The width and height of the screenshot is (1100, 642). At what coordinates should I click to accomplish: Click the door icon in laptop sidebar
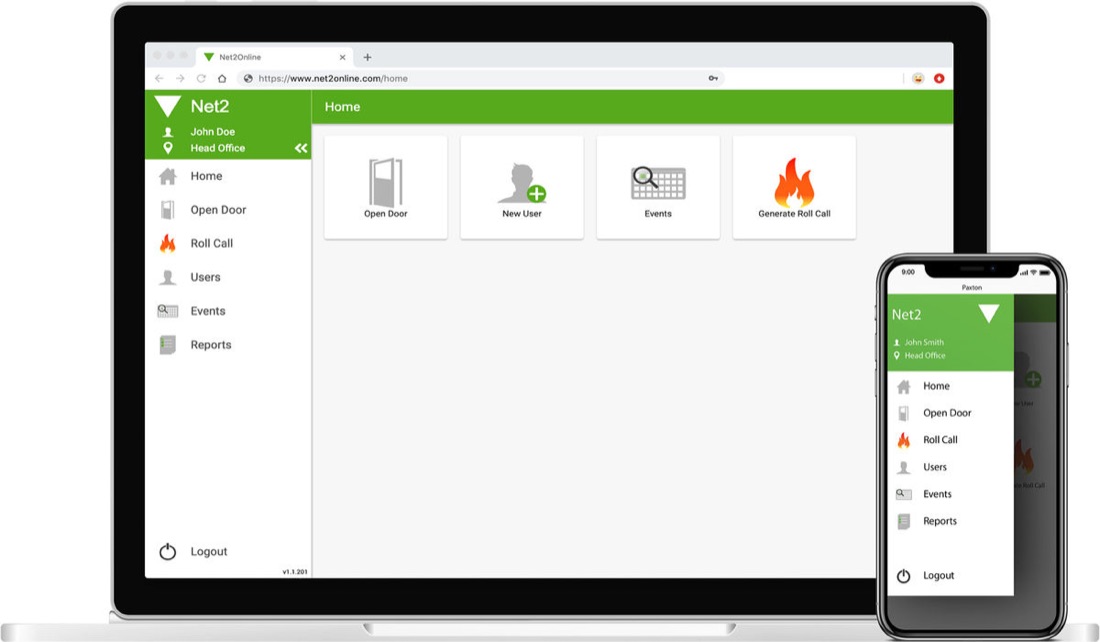click(167, 210)
